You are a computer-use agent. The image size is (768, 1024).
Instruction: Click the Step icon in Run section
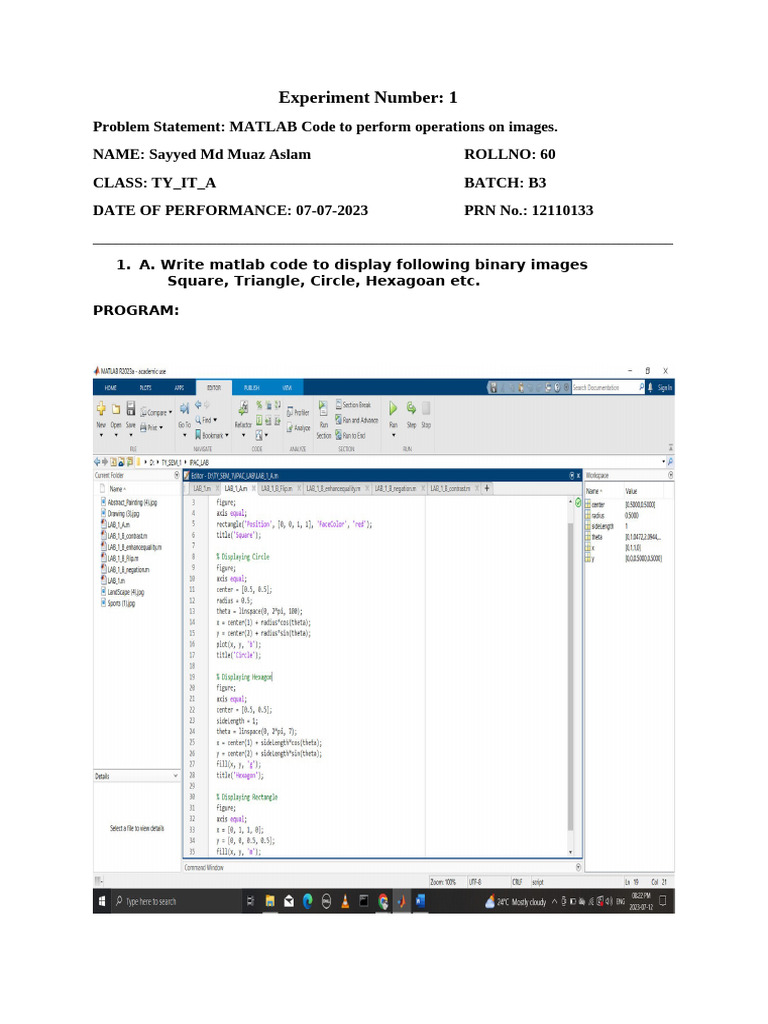coord(411,409)
